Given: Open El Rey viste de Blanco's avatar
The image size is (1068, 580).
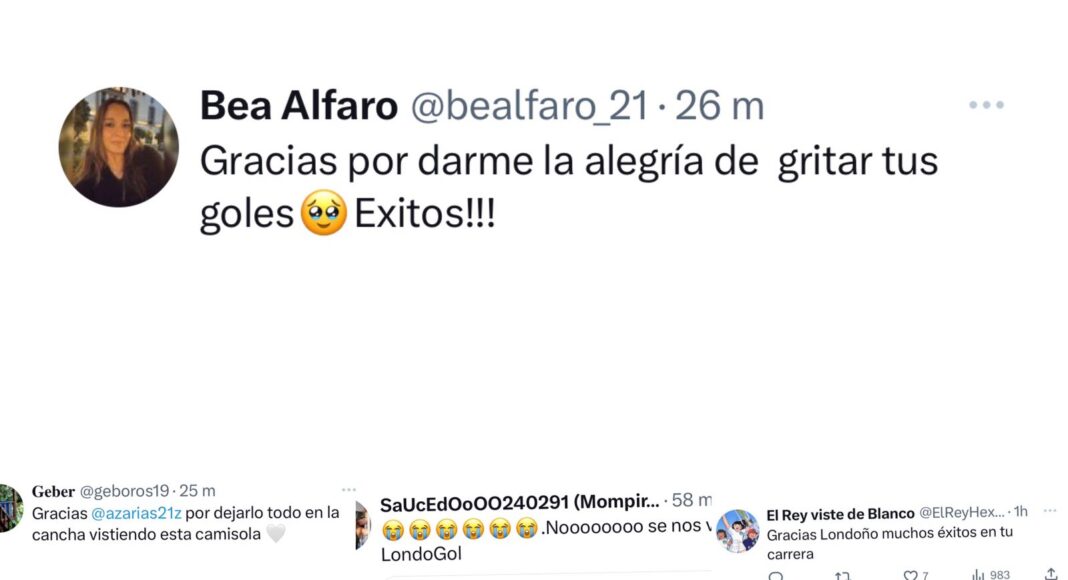Looking at the screenshot, I should click(738, 531).
